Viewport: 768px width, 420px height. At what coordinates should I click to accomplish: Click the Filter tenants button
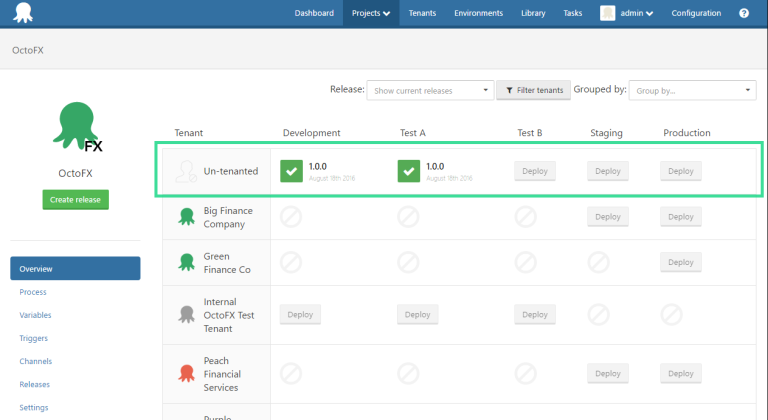(533, 90)
